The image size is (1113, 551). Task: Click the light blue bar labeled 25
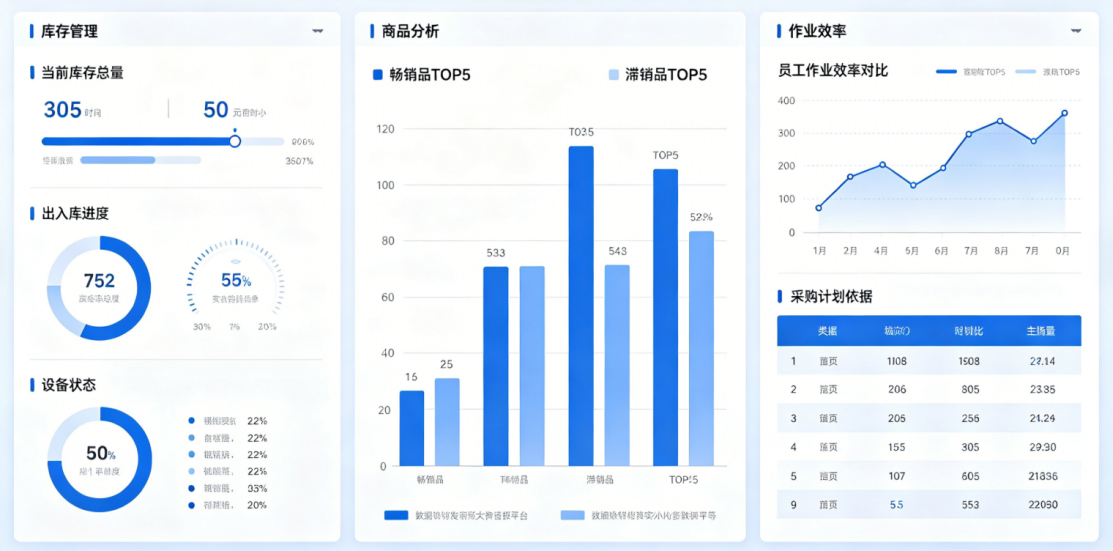coord(447,421)
